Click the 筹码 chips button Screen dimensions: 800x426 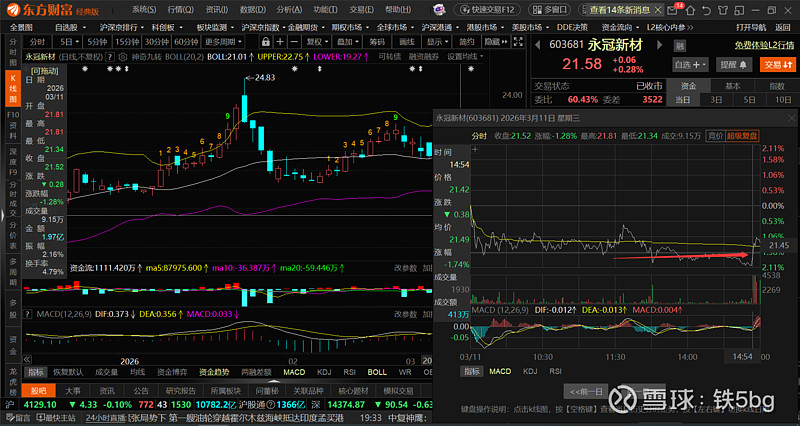click(377, 42)
